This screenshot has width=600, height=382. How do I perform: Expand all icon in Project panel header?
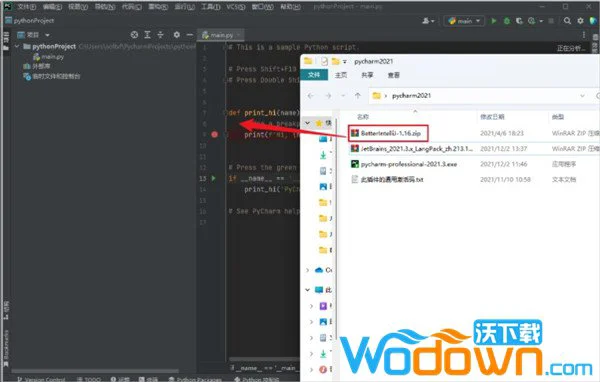click(x=147, y=35)
